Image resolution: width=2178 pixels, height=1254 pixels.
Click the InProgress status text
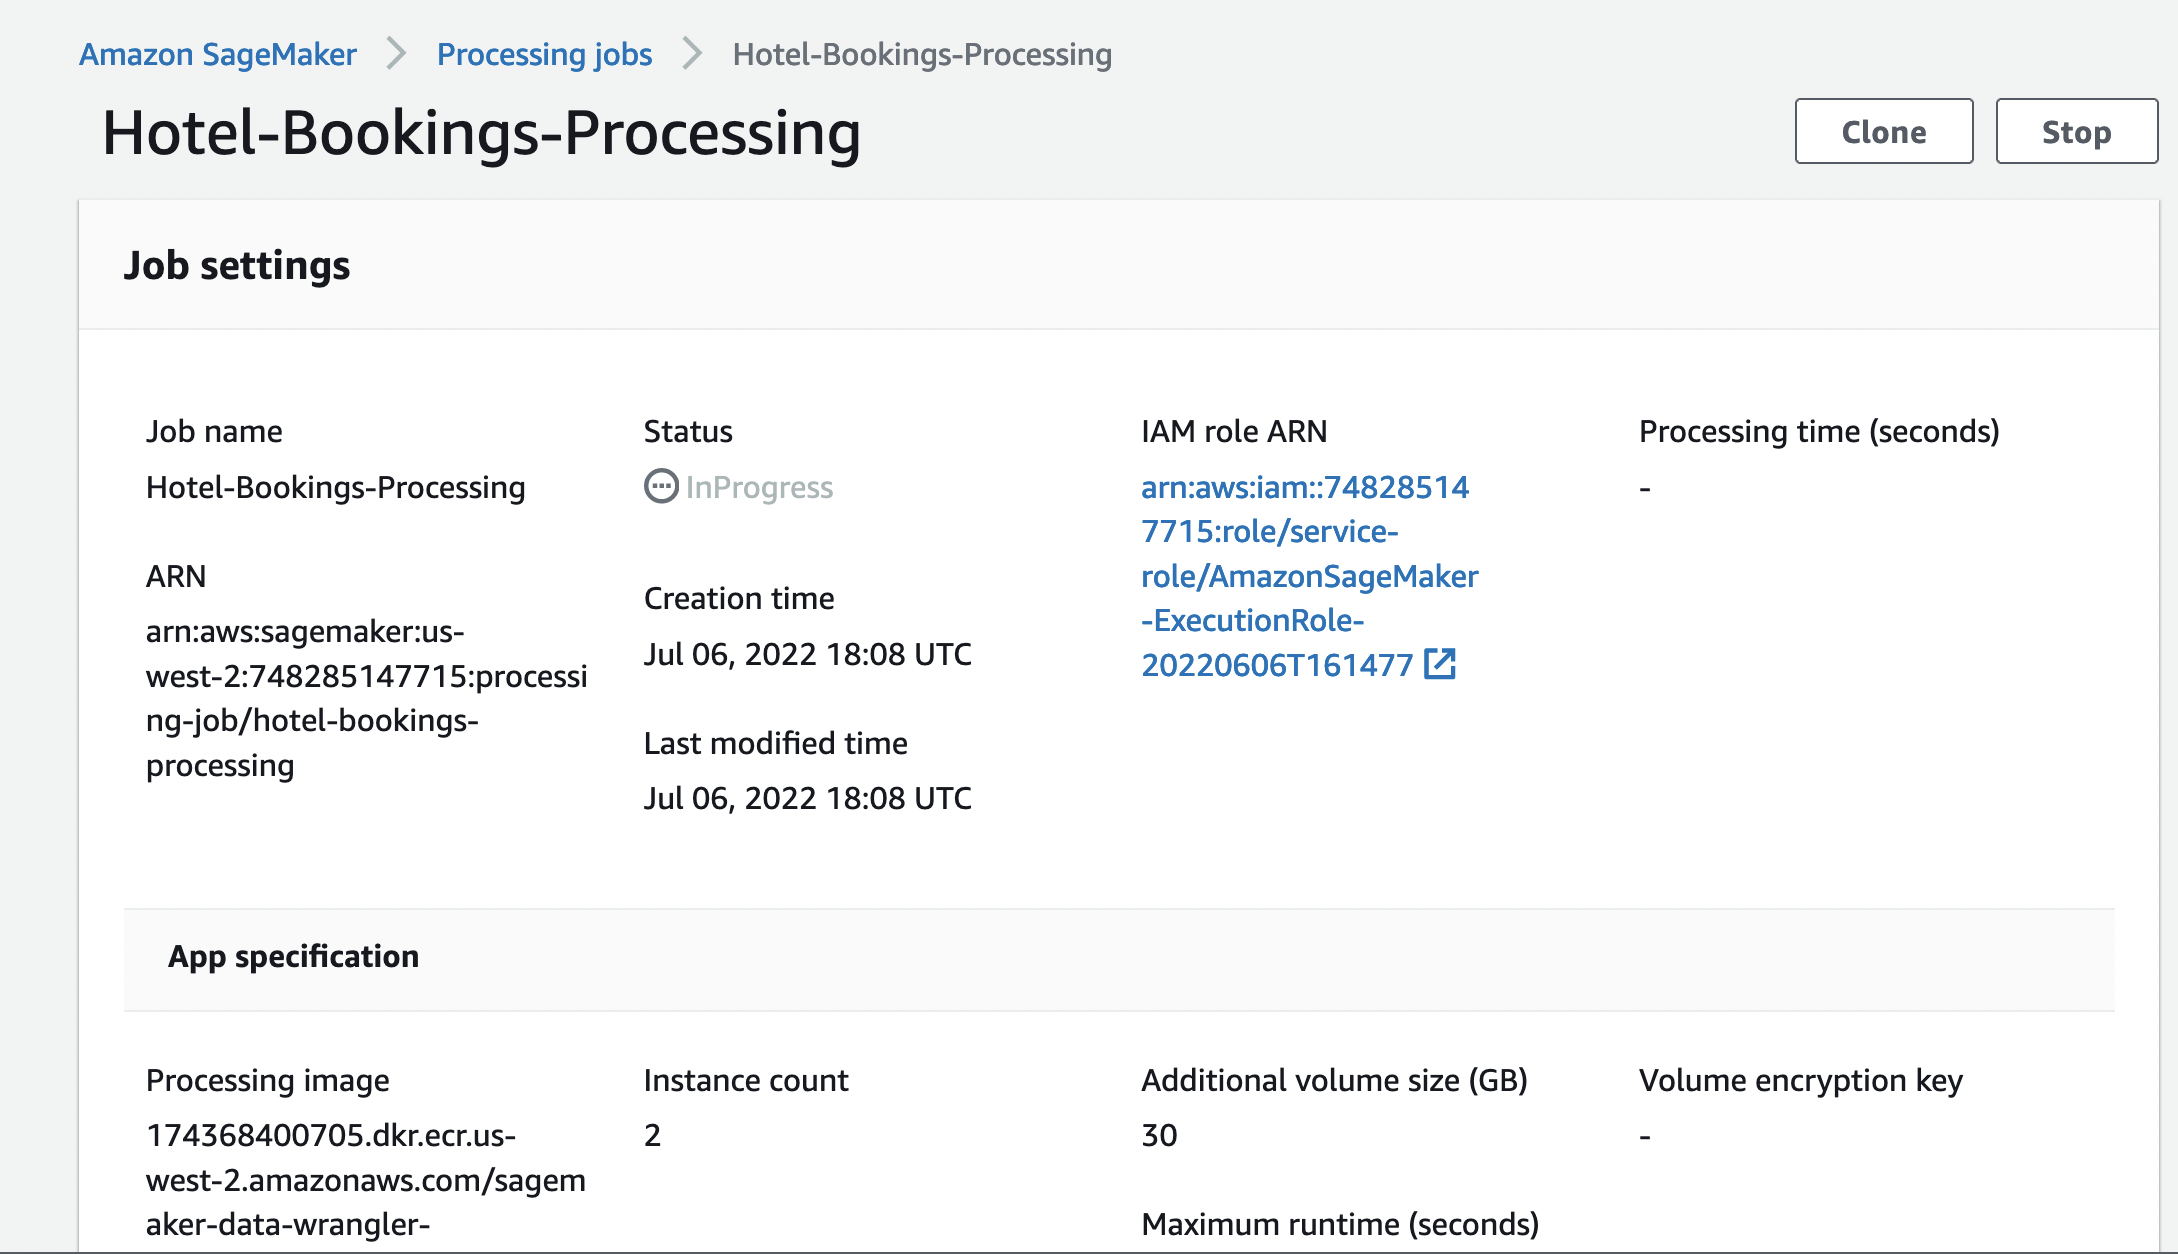click(759, 487)
